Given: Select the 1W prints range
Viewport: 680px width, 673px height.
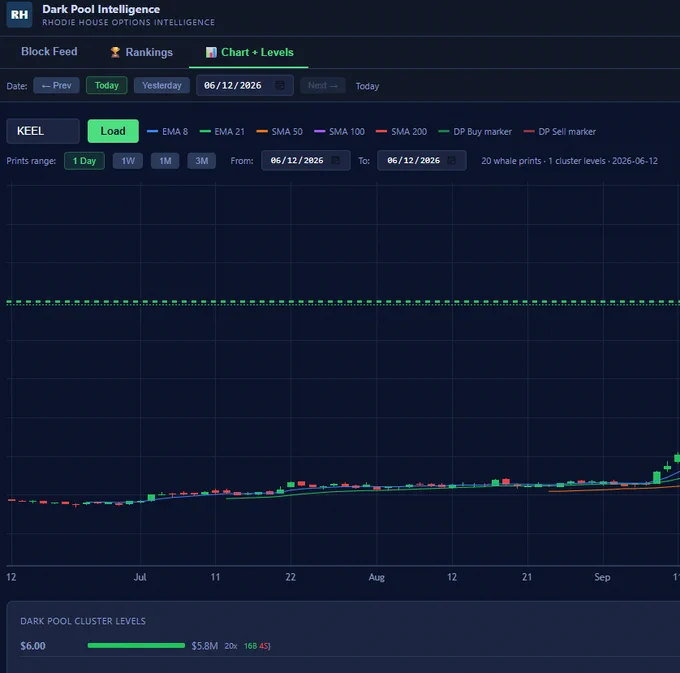Looking at the screenshot, I should (x=128, y=161).
